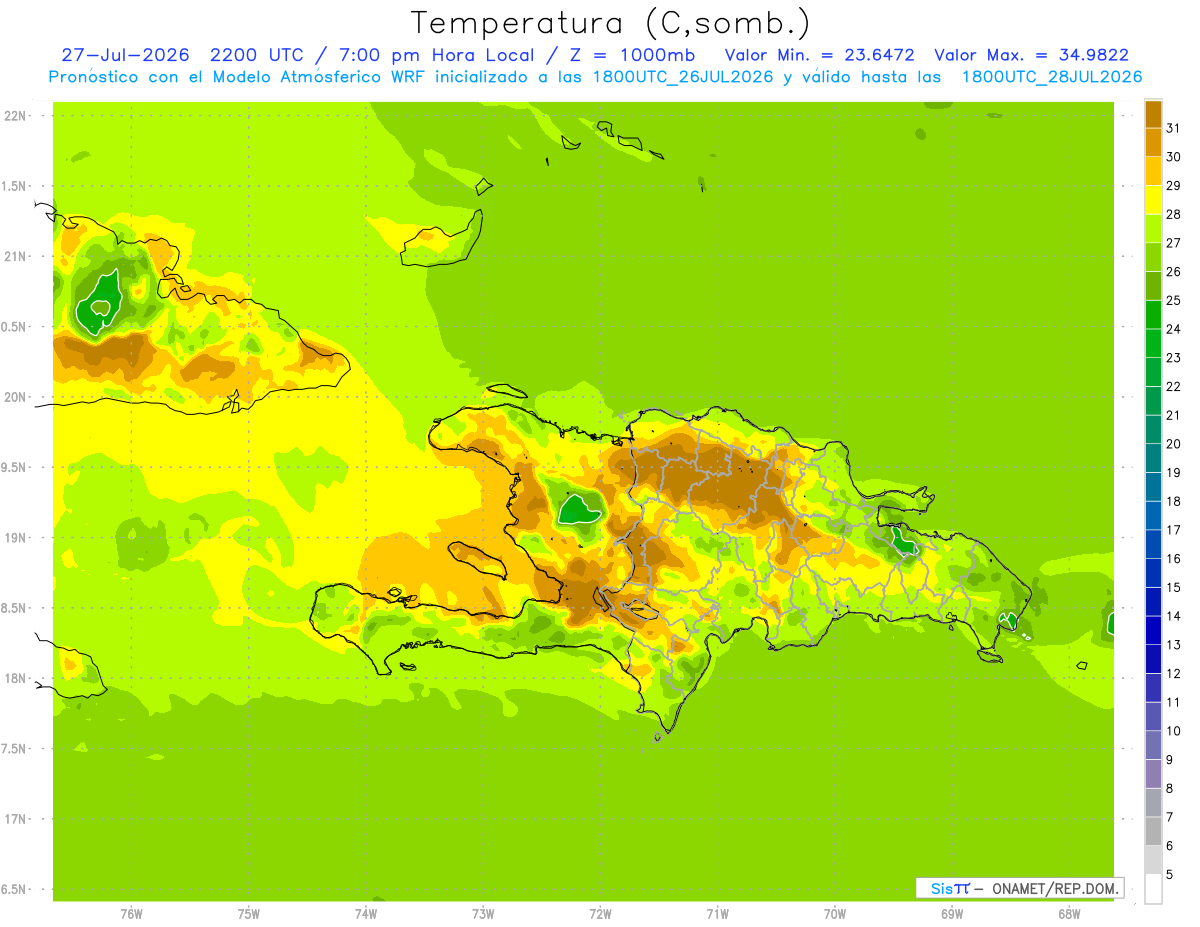Click longitude axis label "70W"
Image resolution: width=1200 pixels, height=927 pixels.
(x=834, y=914)
